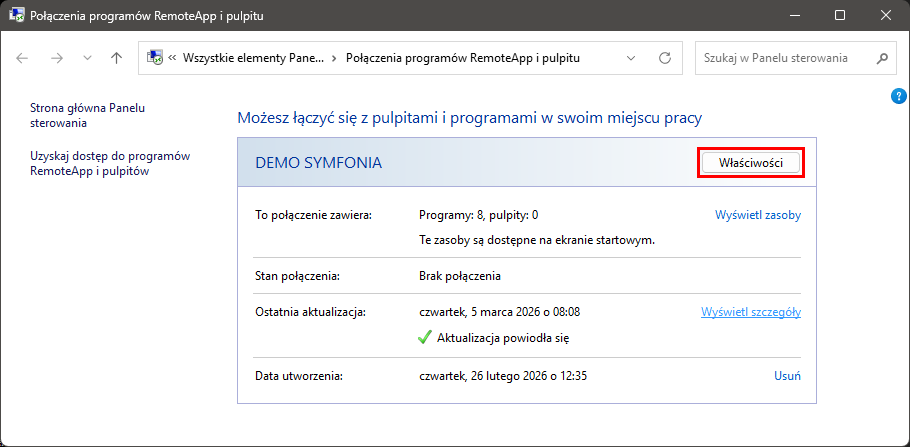The height and width of the screenshot is (447, 910).
Task: Click the Wyświetl zasoby link
Action: (757, 215)
